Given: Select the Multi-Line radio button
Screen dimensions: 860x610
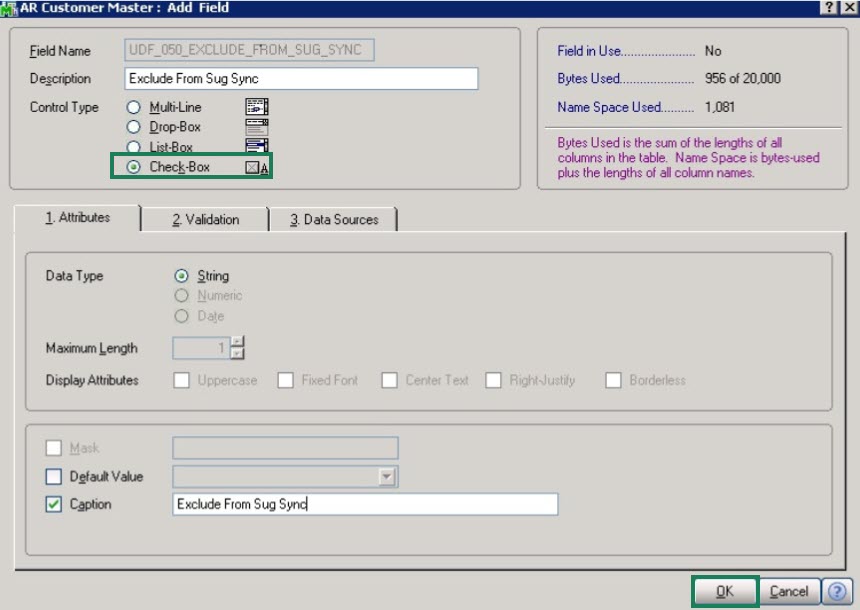Looking at the screenshot, I should pyautogui.click(x=134, y=107).
